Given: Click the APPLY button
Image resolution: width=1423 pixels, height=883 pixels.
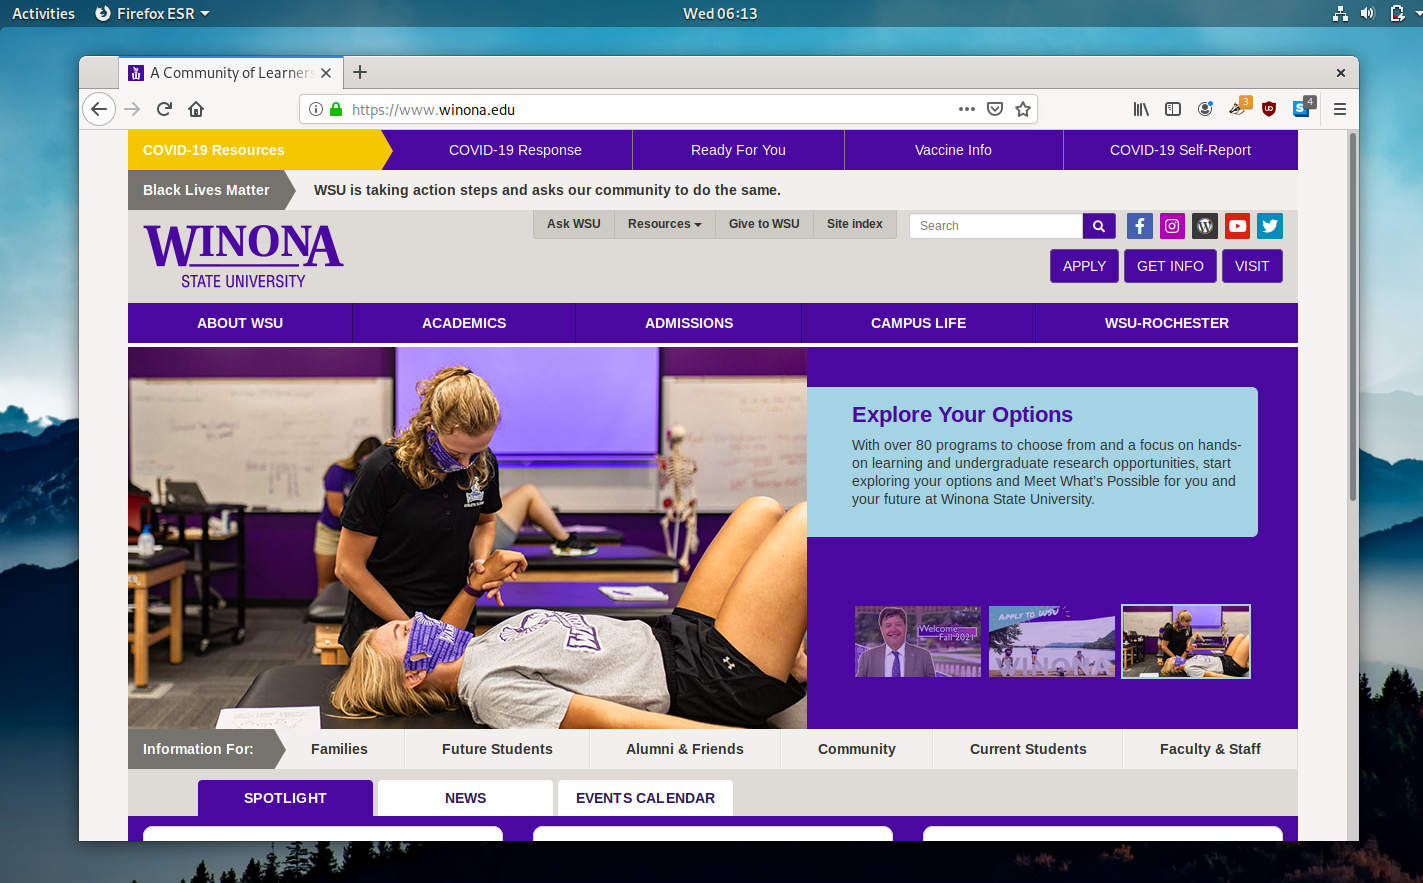Looking at the screenshot, I should coord(1084,266).
